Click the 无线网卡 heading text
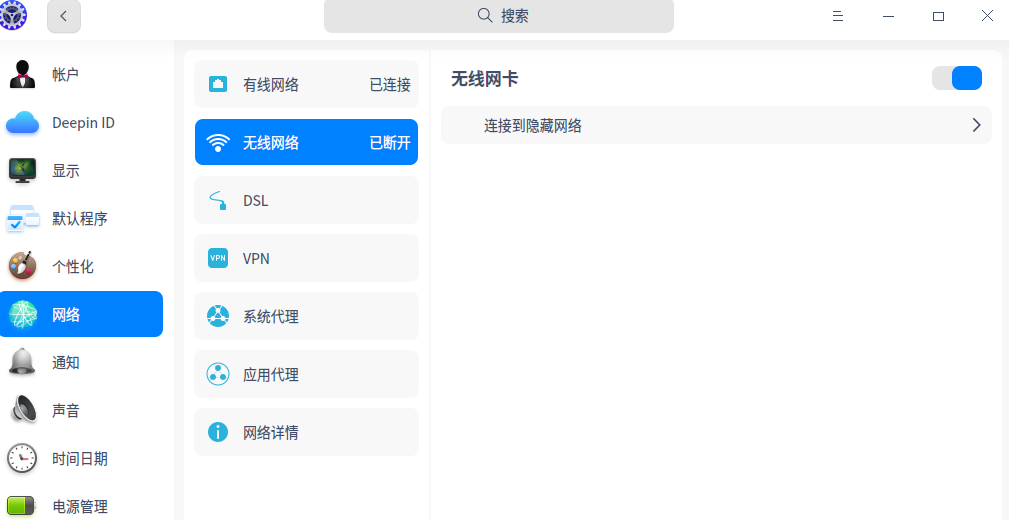The image size is (1009, 520). pyautogui.click(x=485, y=79)
